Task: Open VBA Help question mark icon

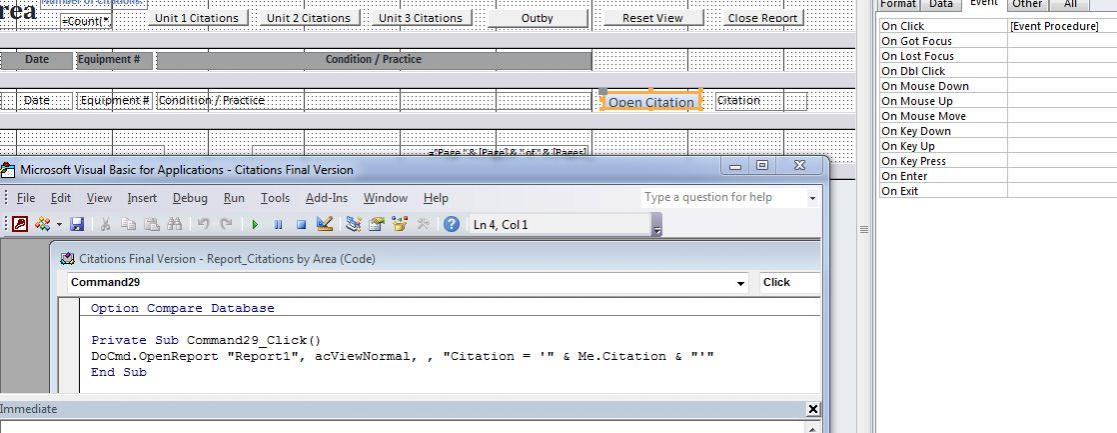Action: point(451,224)
